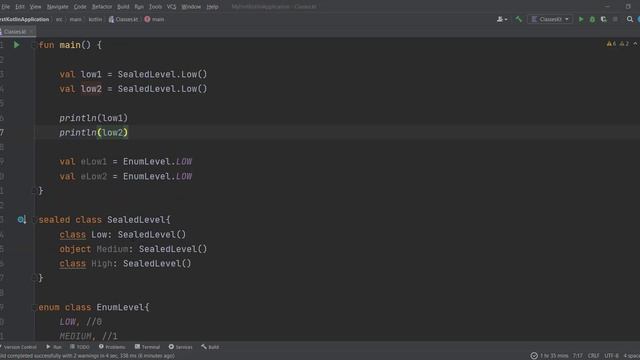
Task: Open the Help menu
Action: coord(212,7)
